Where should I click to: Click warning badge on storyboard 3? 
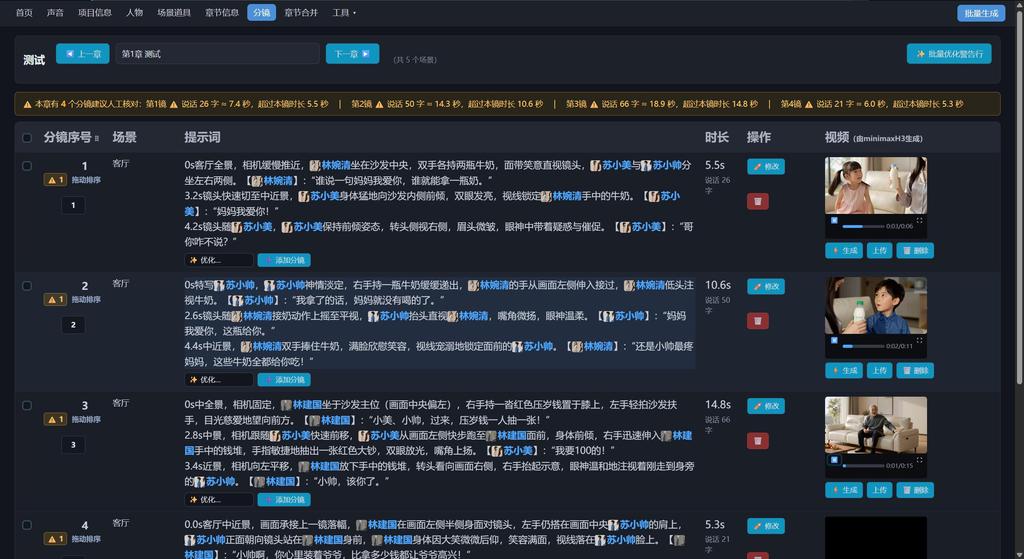pyautogui.click(x=56, y=419)
